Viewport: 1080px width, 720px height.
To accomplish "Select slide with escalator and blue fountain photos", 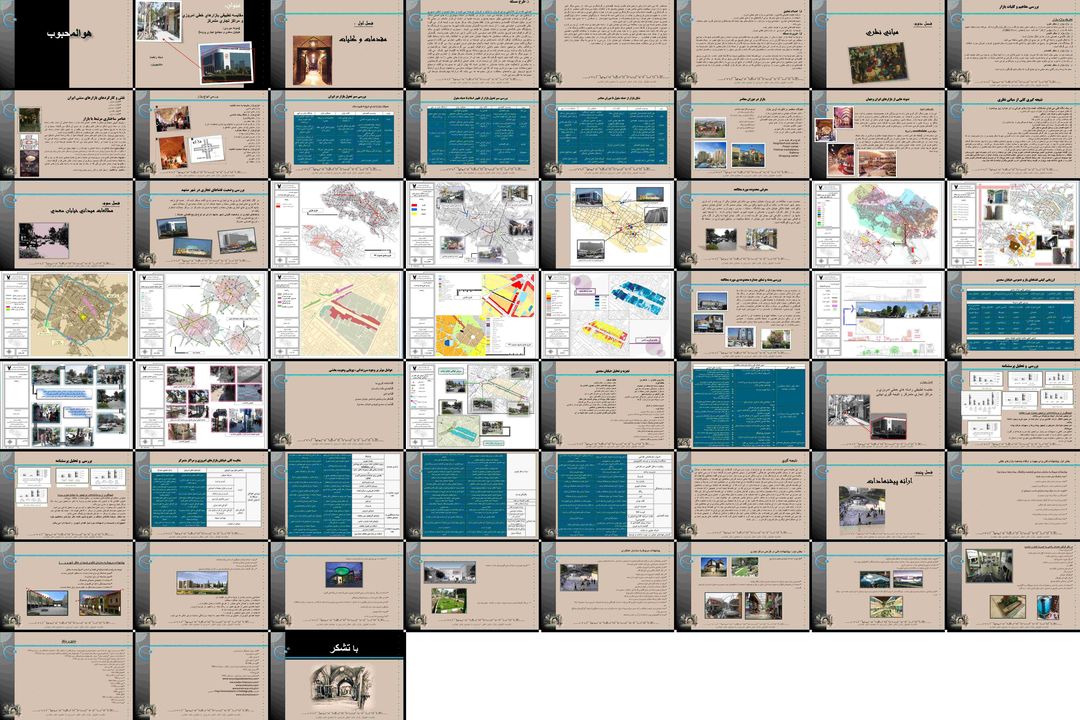I will tap(1013, 586).
